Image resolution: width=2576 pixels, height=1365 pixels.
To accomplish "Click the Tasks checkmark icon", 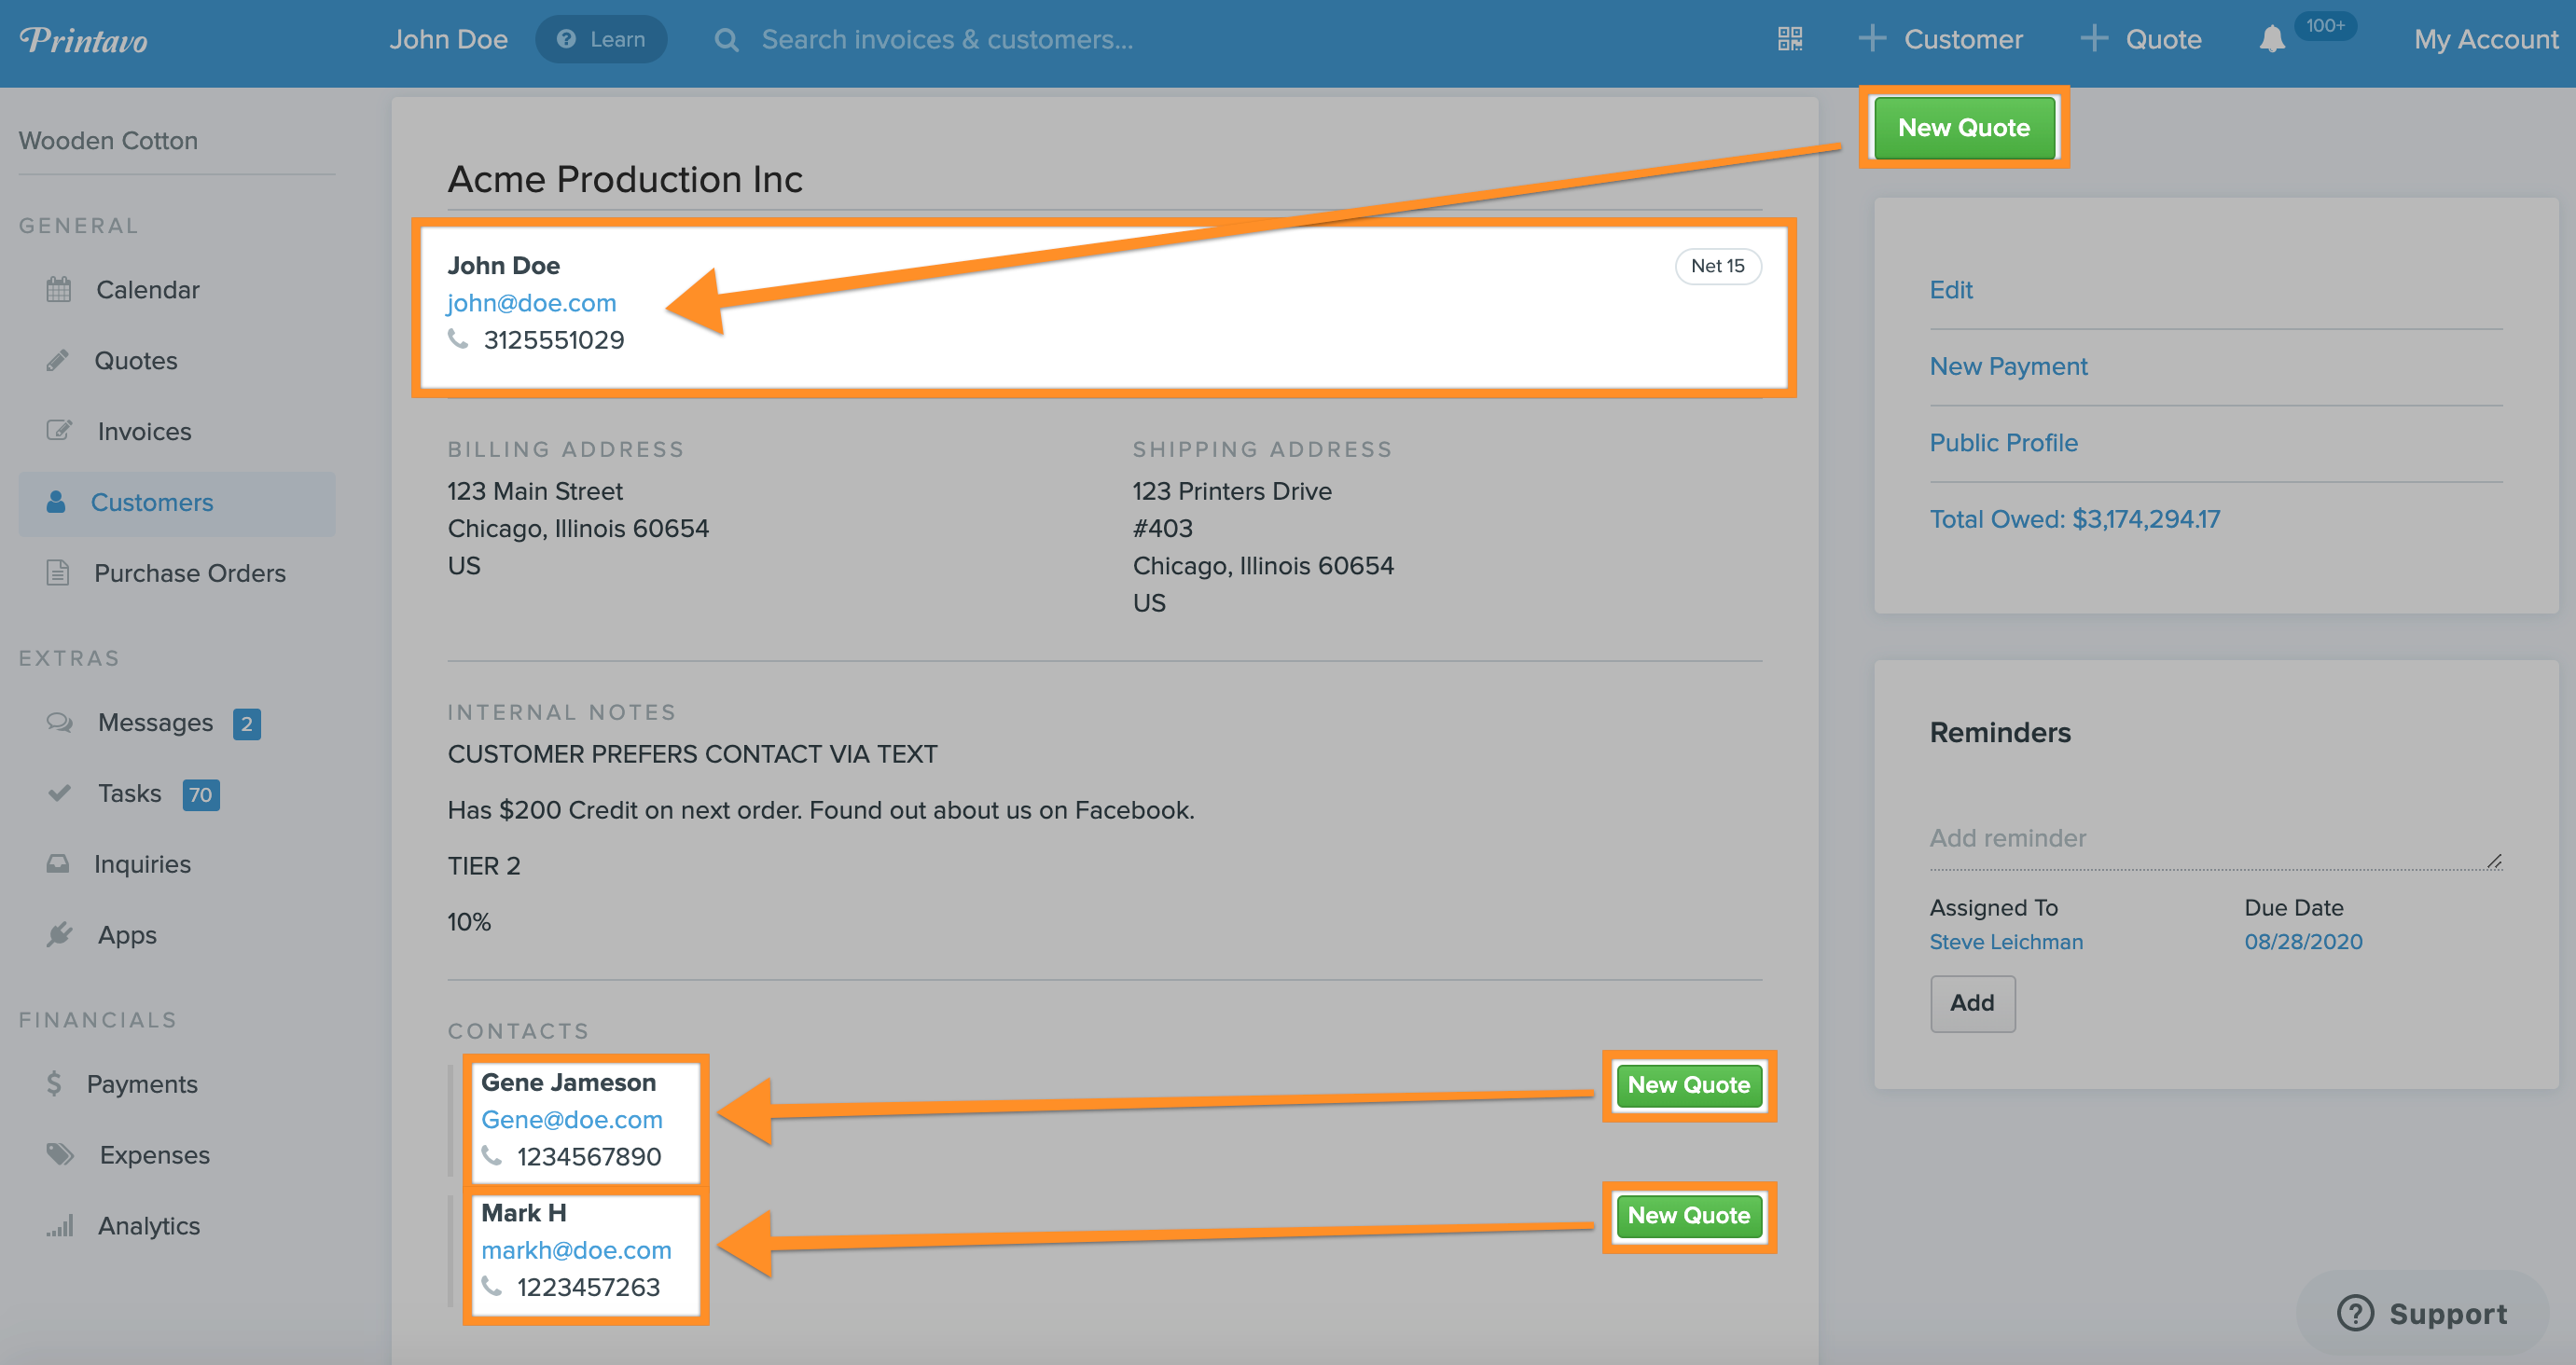I will click(59, 793).
